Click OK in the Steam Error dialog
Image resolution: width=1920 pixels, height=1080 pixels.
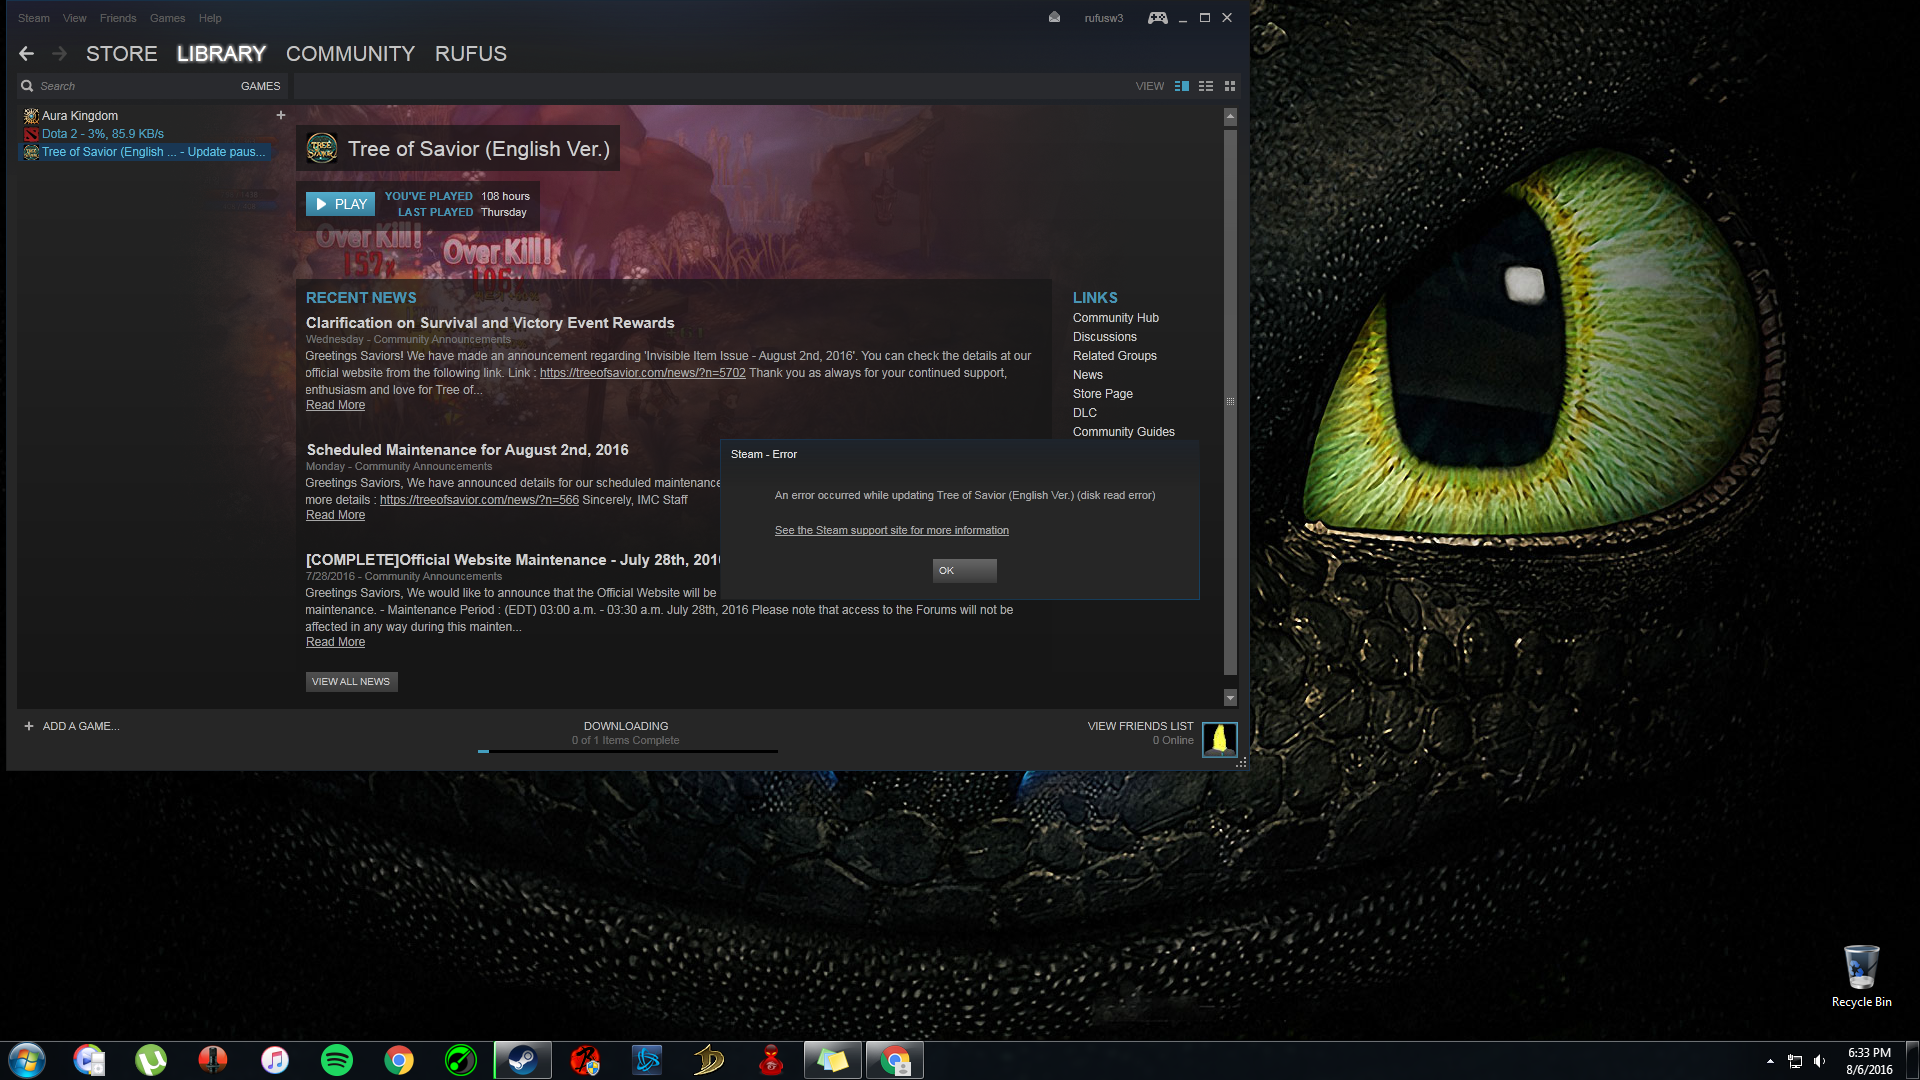click(964, 570)
